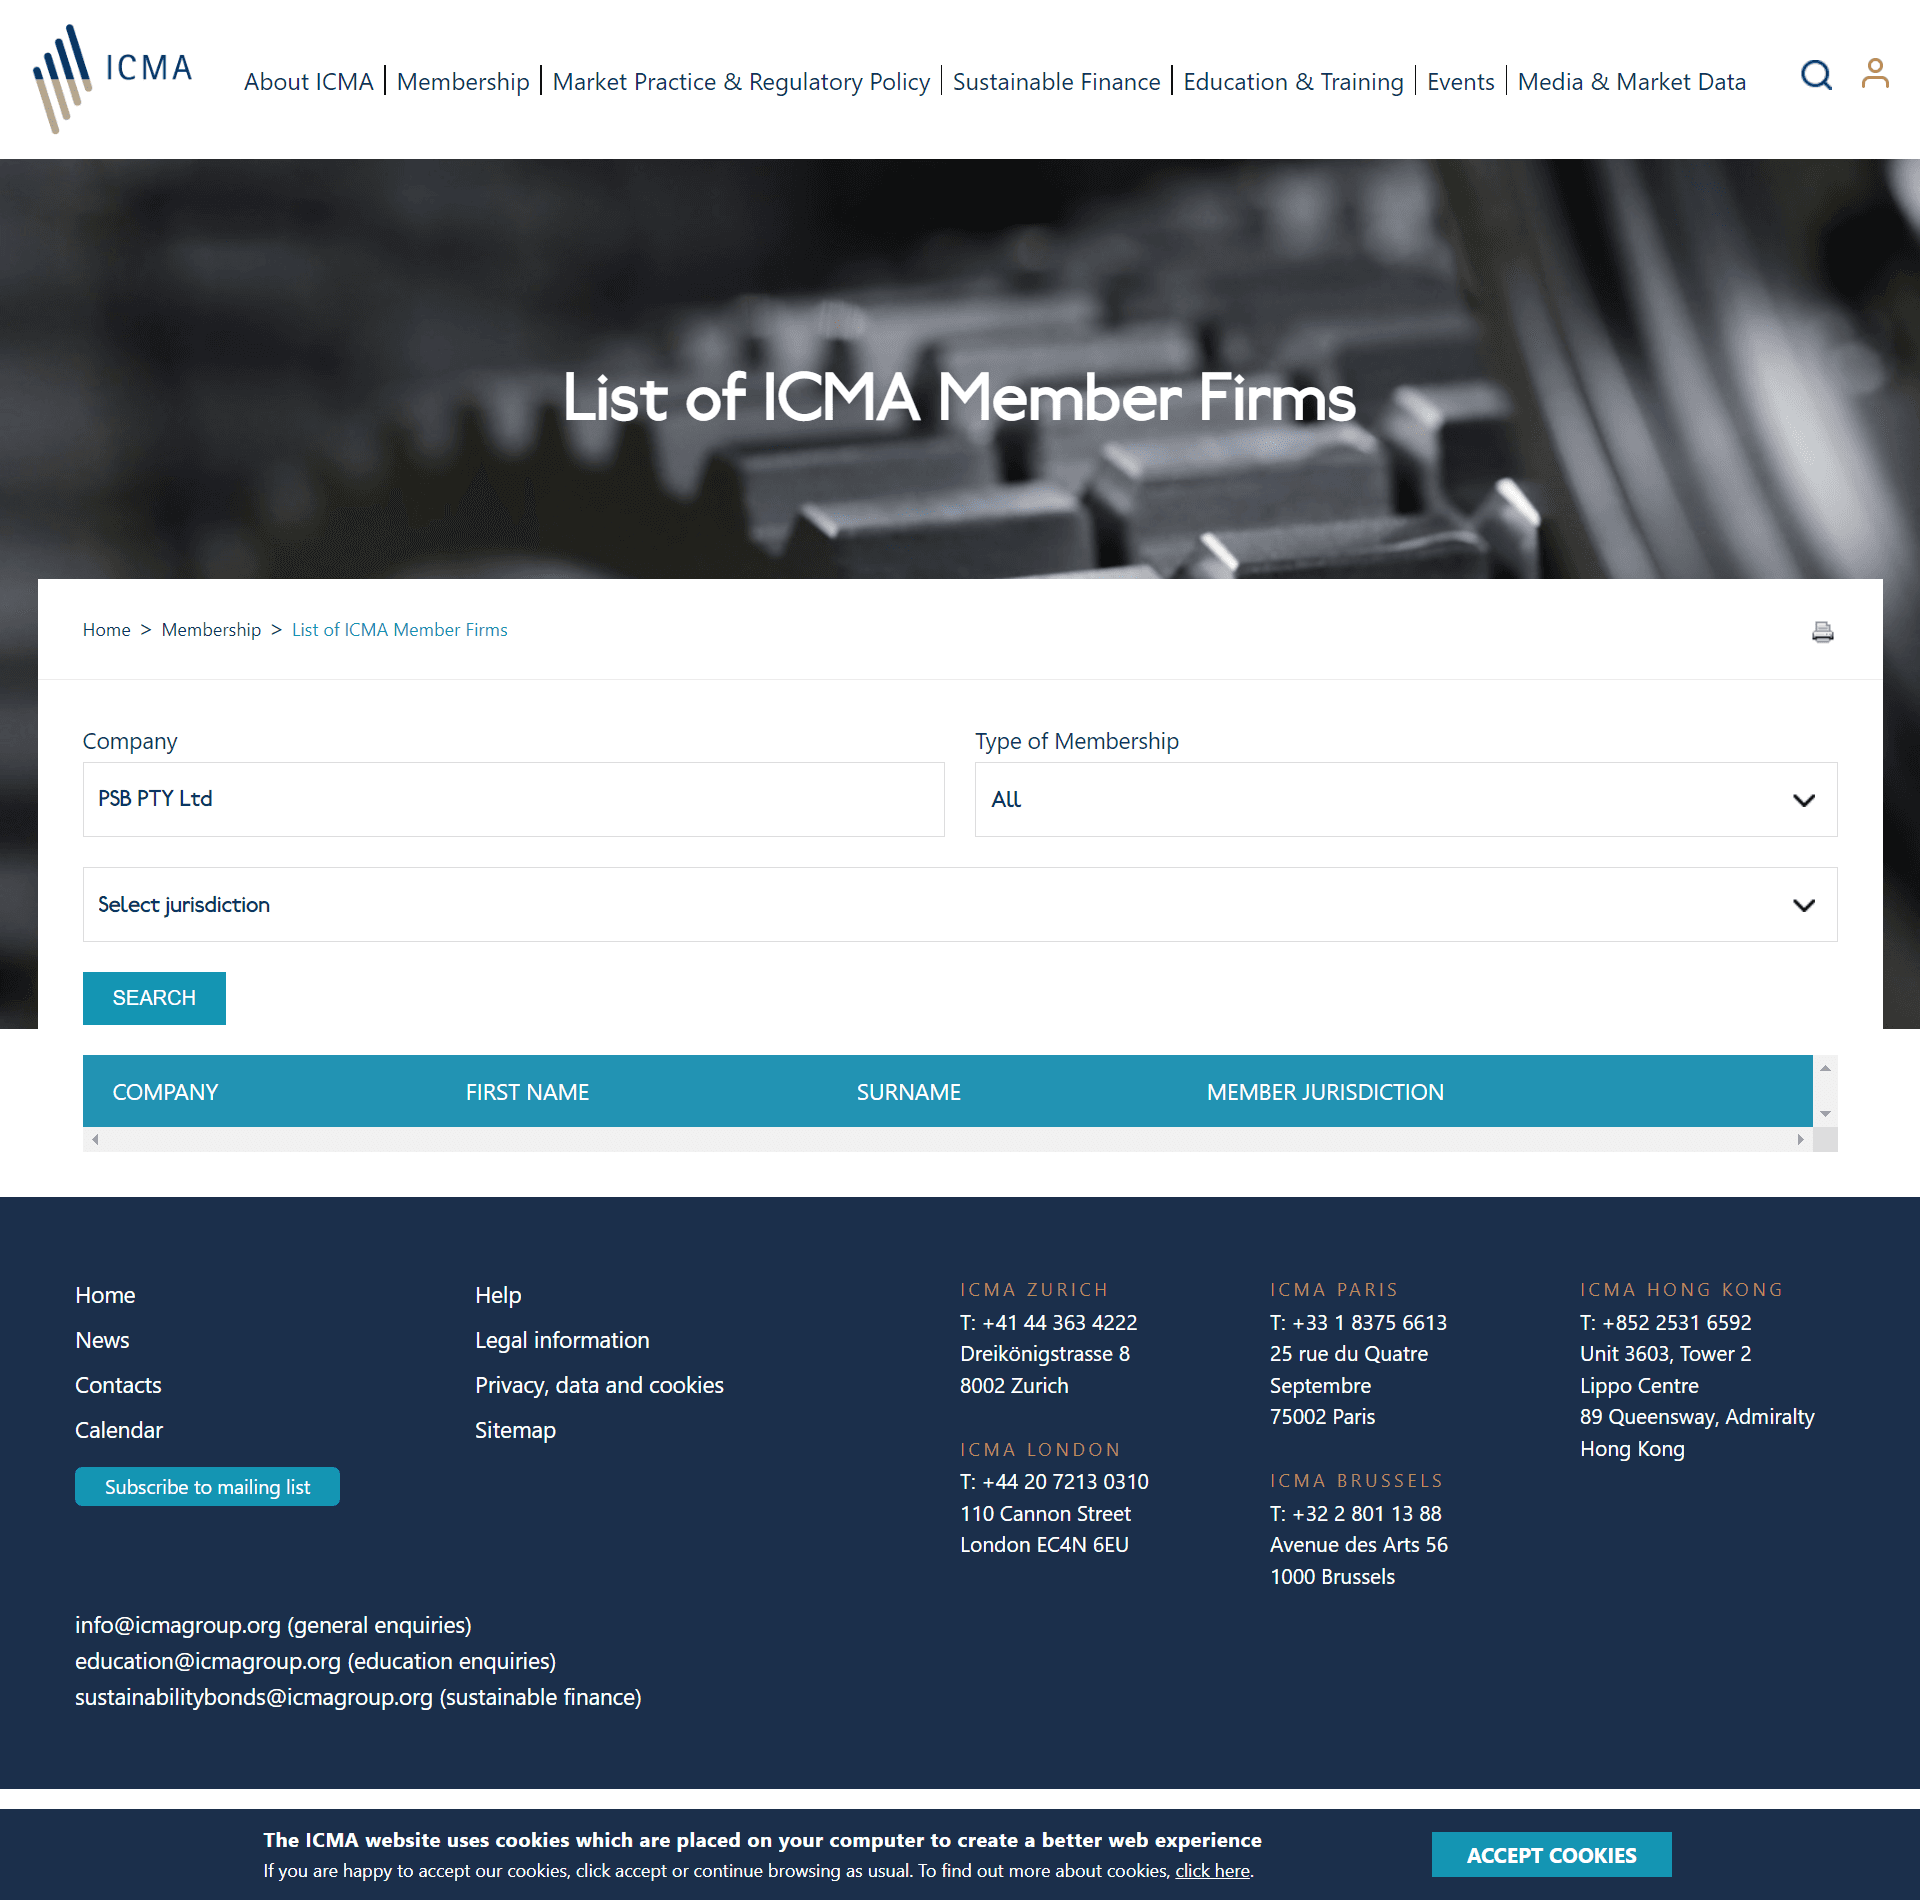Click info@icmagroup.org email link
The image size is (1920, 1900).
coord(178,1625)
